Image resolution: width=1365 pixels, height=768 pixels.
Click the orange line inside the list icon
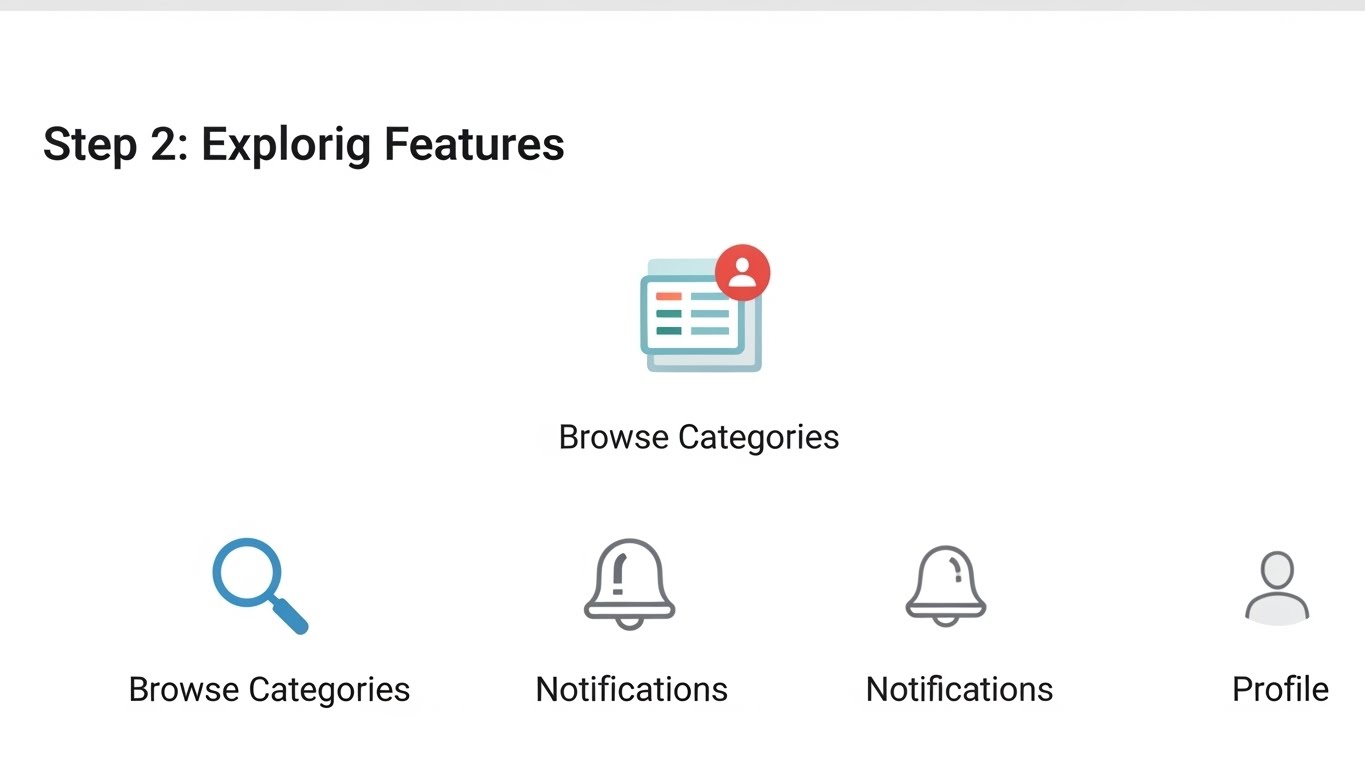pyautogui.click(x=668, y=296)
